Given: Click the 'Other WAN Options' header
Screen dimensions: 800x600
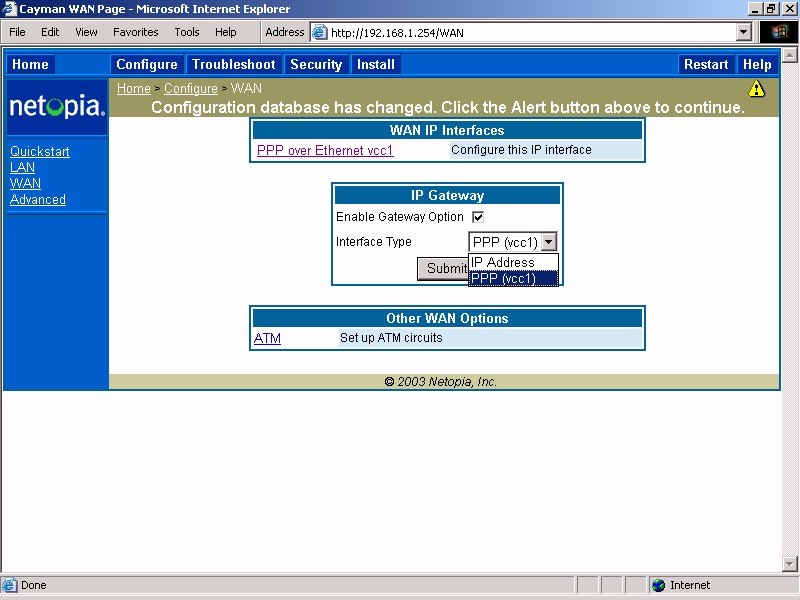Looking at the screenshot, I should click(x=447, y=318).
